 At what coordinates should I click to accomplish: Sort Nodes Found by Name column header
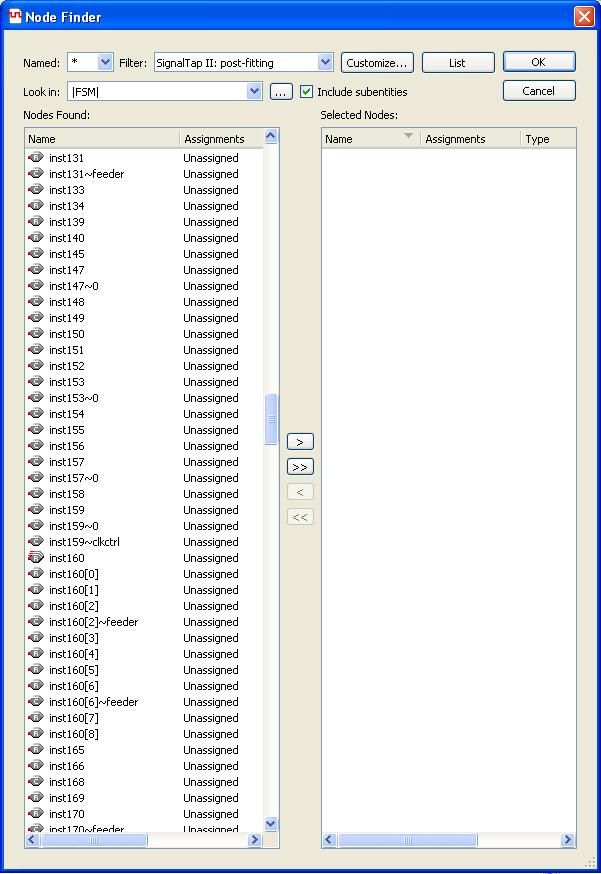[x=102, y=139]
